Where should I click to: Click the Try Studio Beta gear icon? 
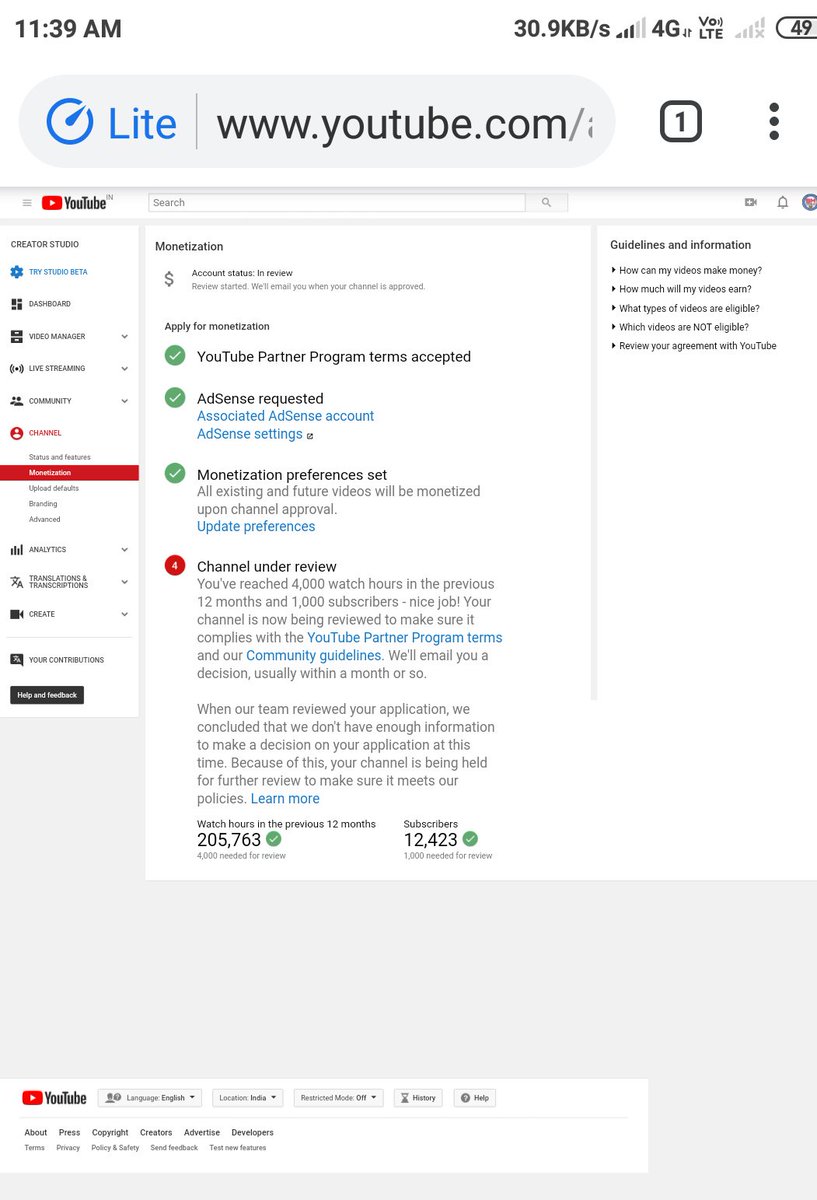tap(16, 272)
